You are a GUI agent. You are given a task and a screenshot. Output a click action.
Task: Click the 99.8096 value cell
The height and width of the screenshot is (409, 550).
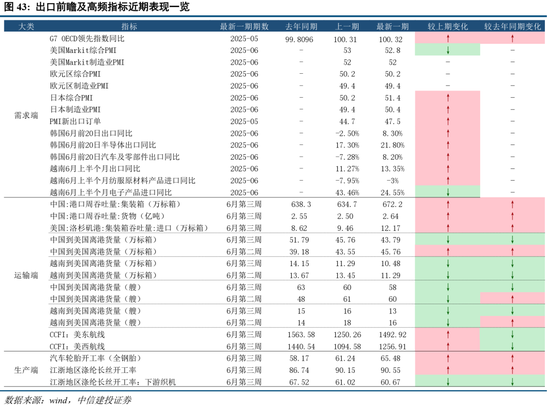[299, 39]
